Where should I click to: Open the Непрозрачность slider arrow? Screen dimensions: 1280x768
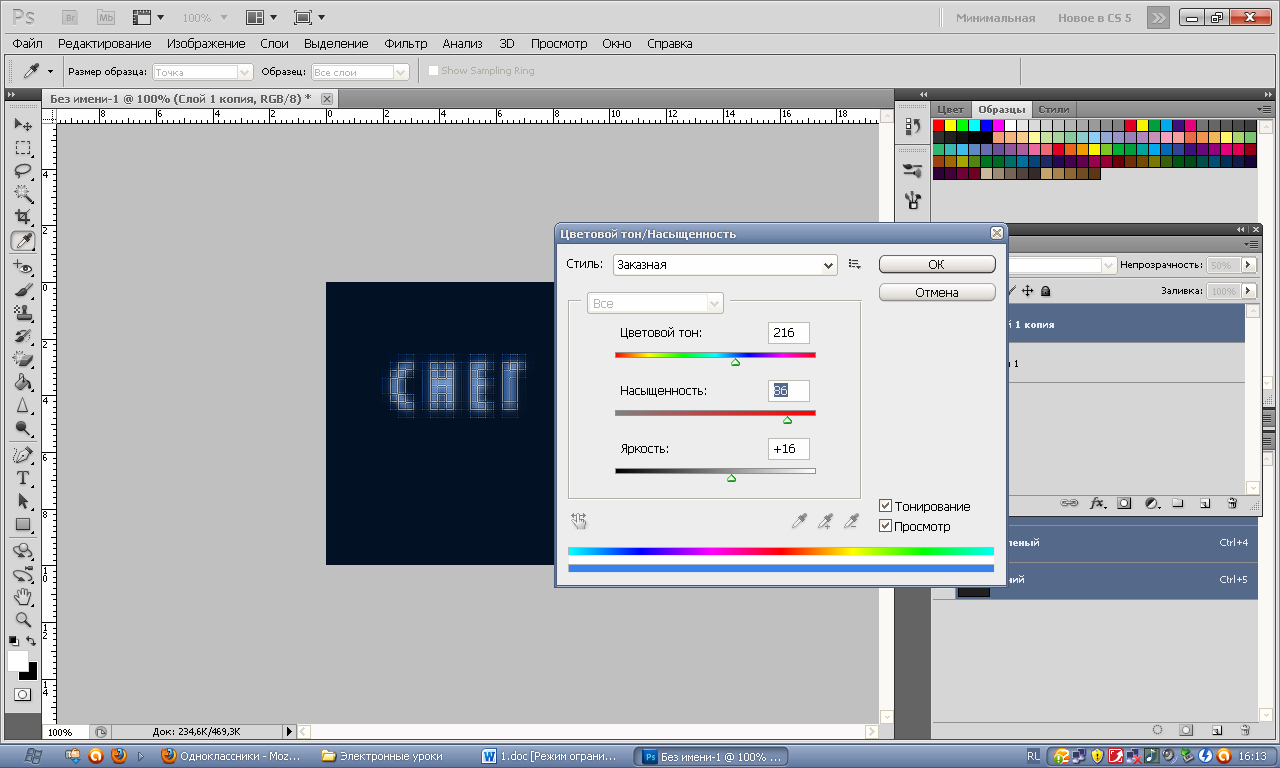(x=1248, y=265)
